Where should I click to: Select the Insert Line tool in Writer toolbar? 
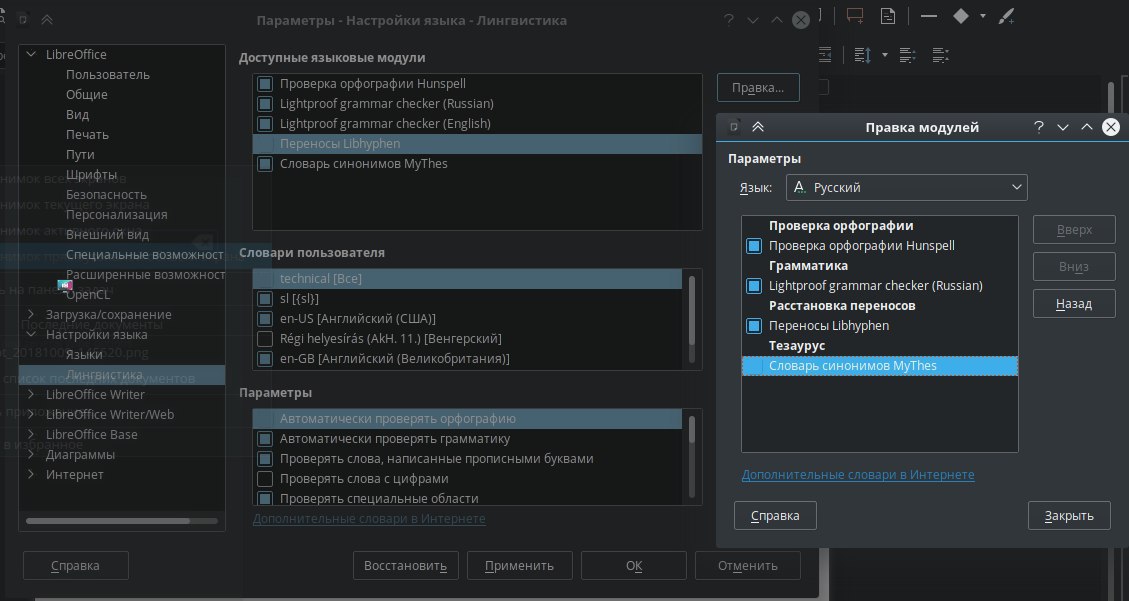click(929, 16)
